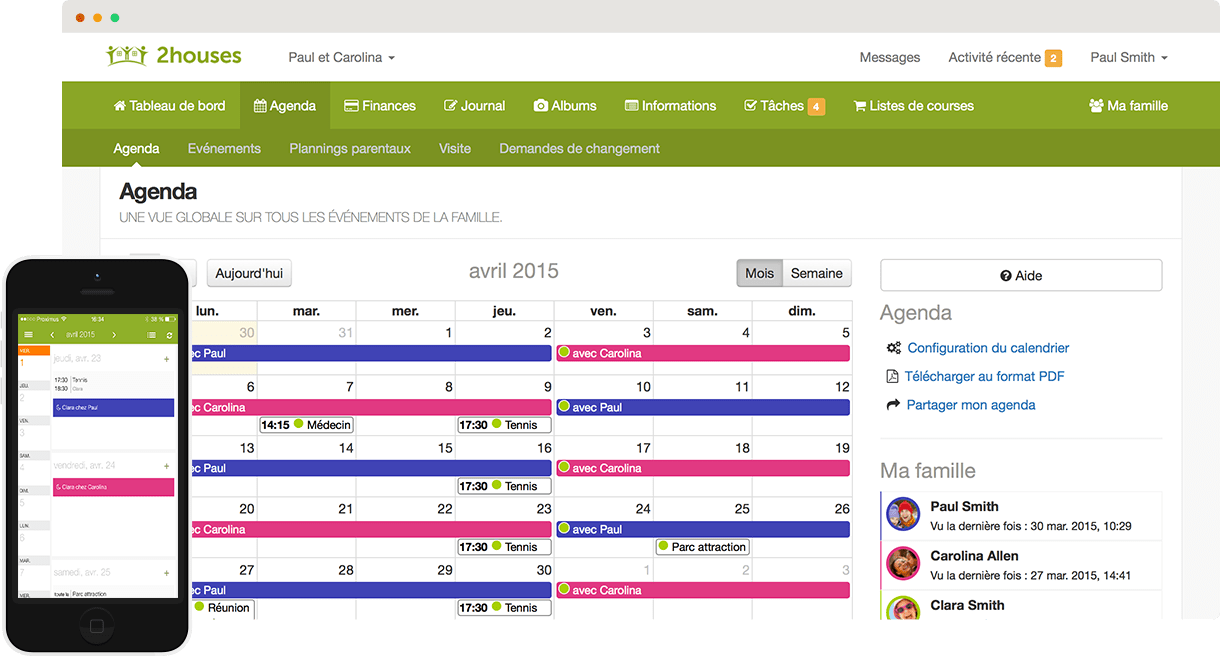
Task: Click the Finances credit card icon
Action: [351, 106]
